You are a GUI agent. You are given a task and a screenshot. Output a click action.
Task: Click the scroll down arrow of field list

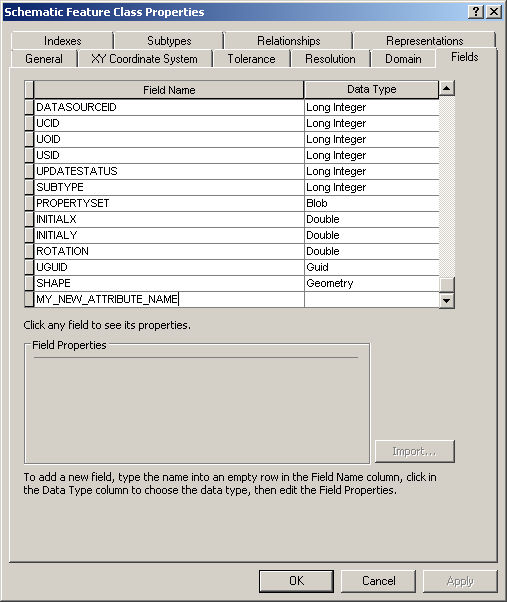(x=447, y=301)
